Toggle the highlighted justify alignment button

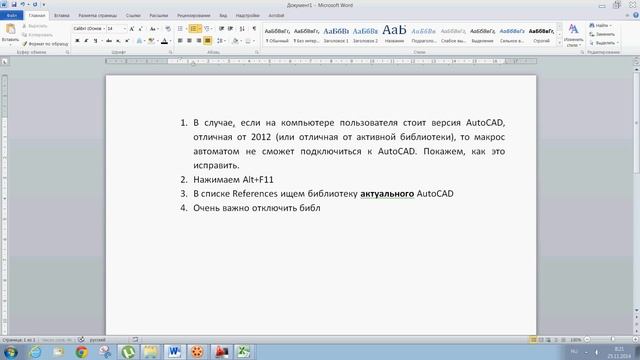tap(208, 41)
